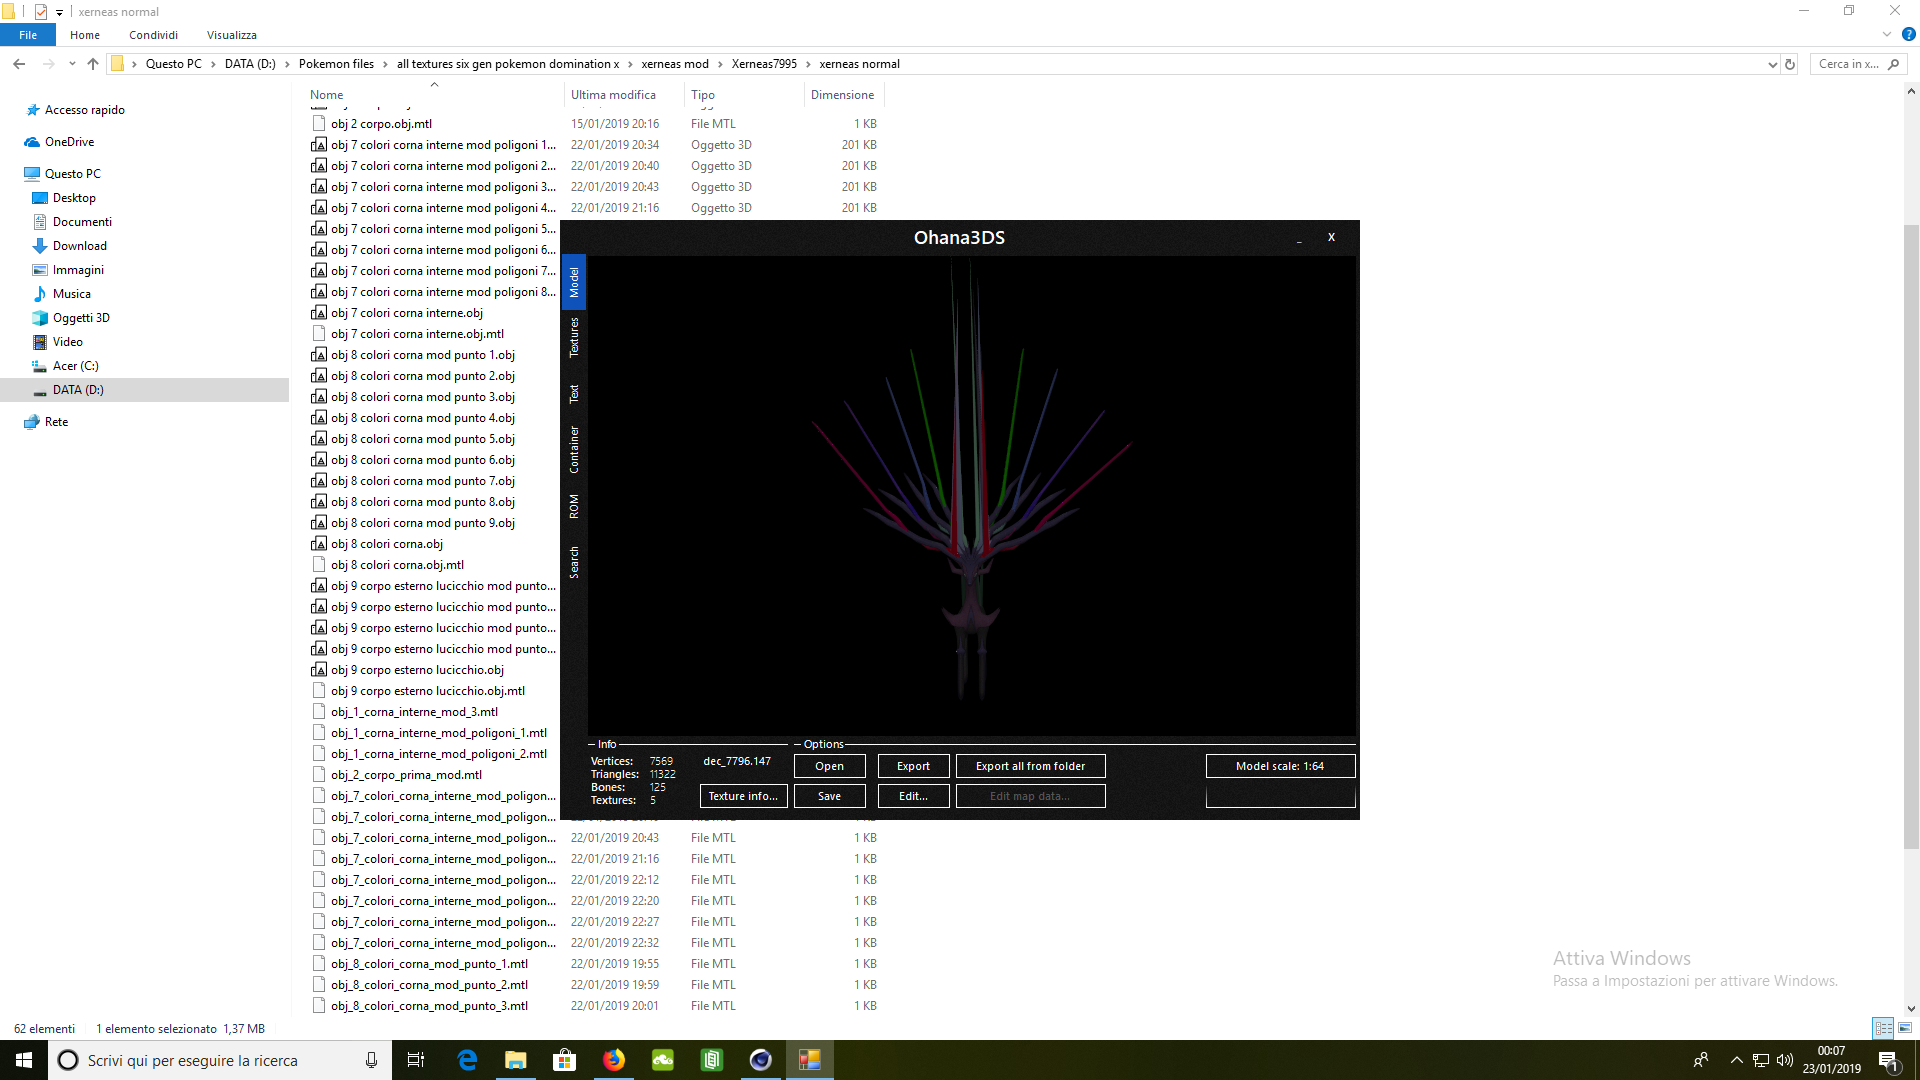
Task: Open the Model tab in Ohana3DS
Action: coord(574,282)
